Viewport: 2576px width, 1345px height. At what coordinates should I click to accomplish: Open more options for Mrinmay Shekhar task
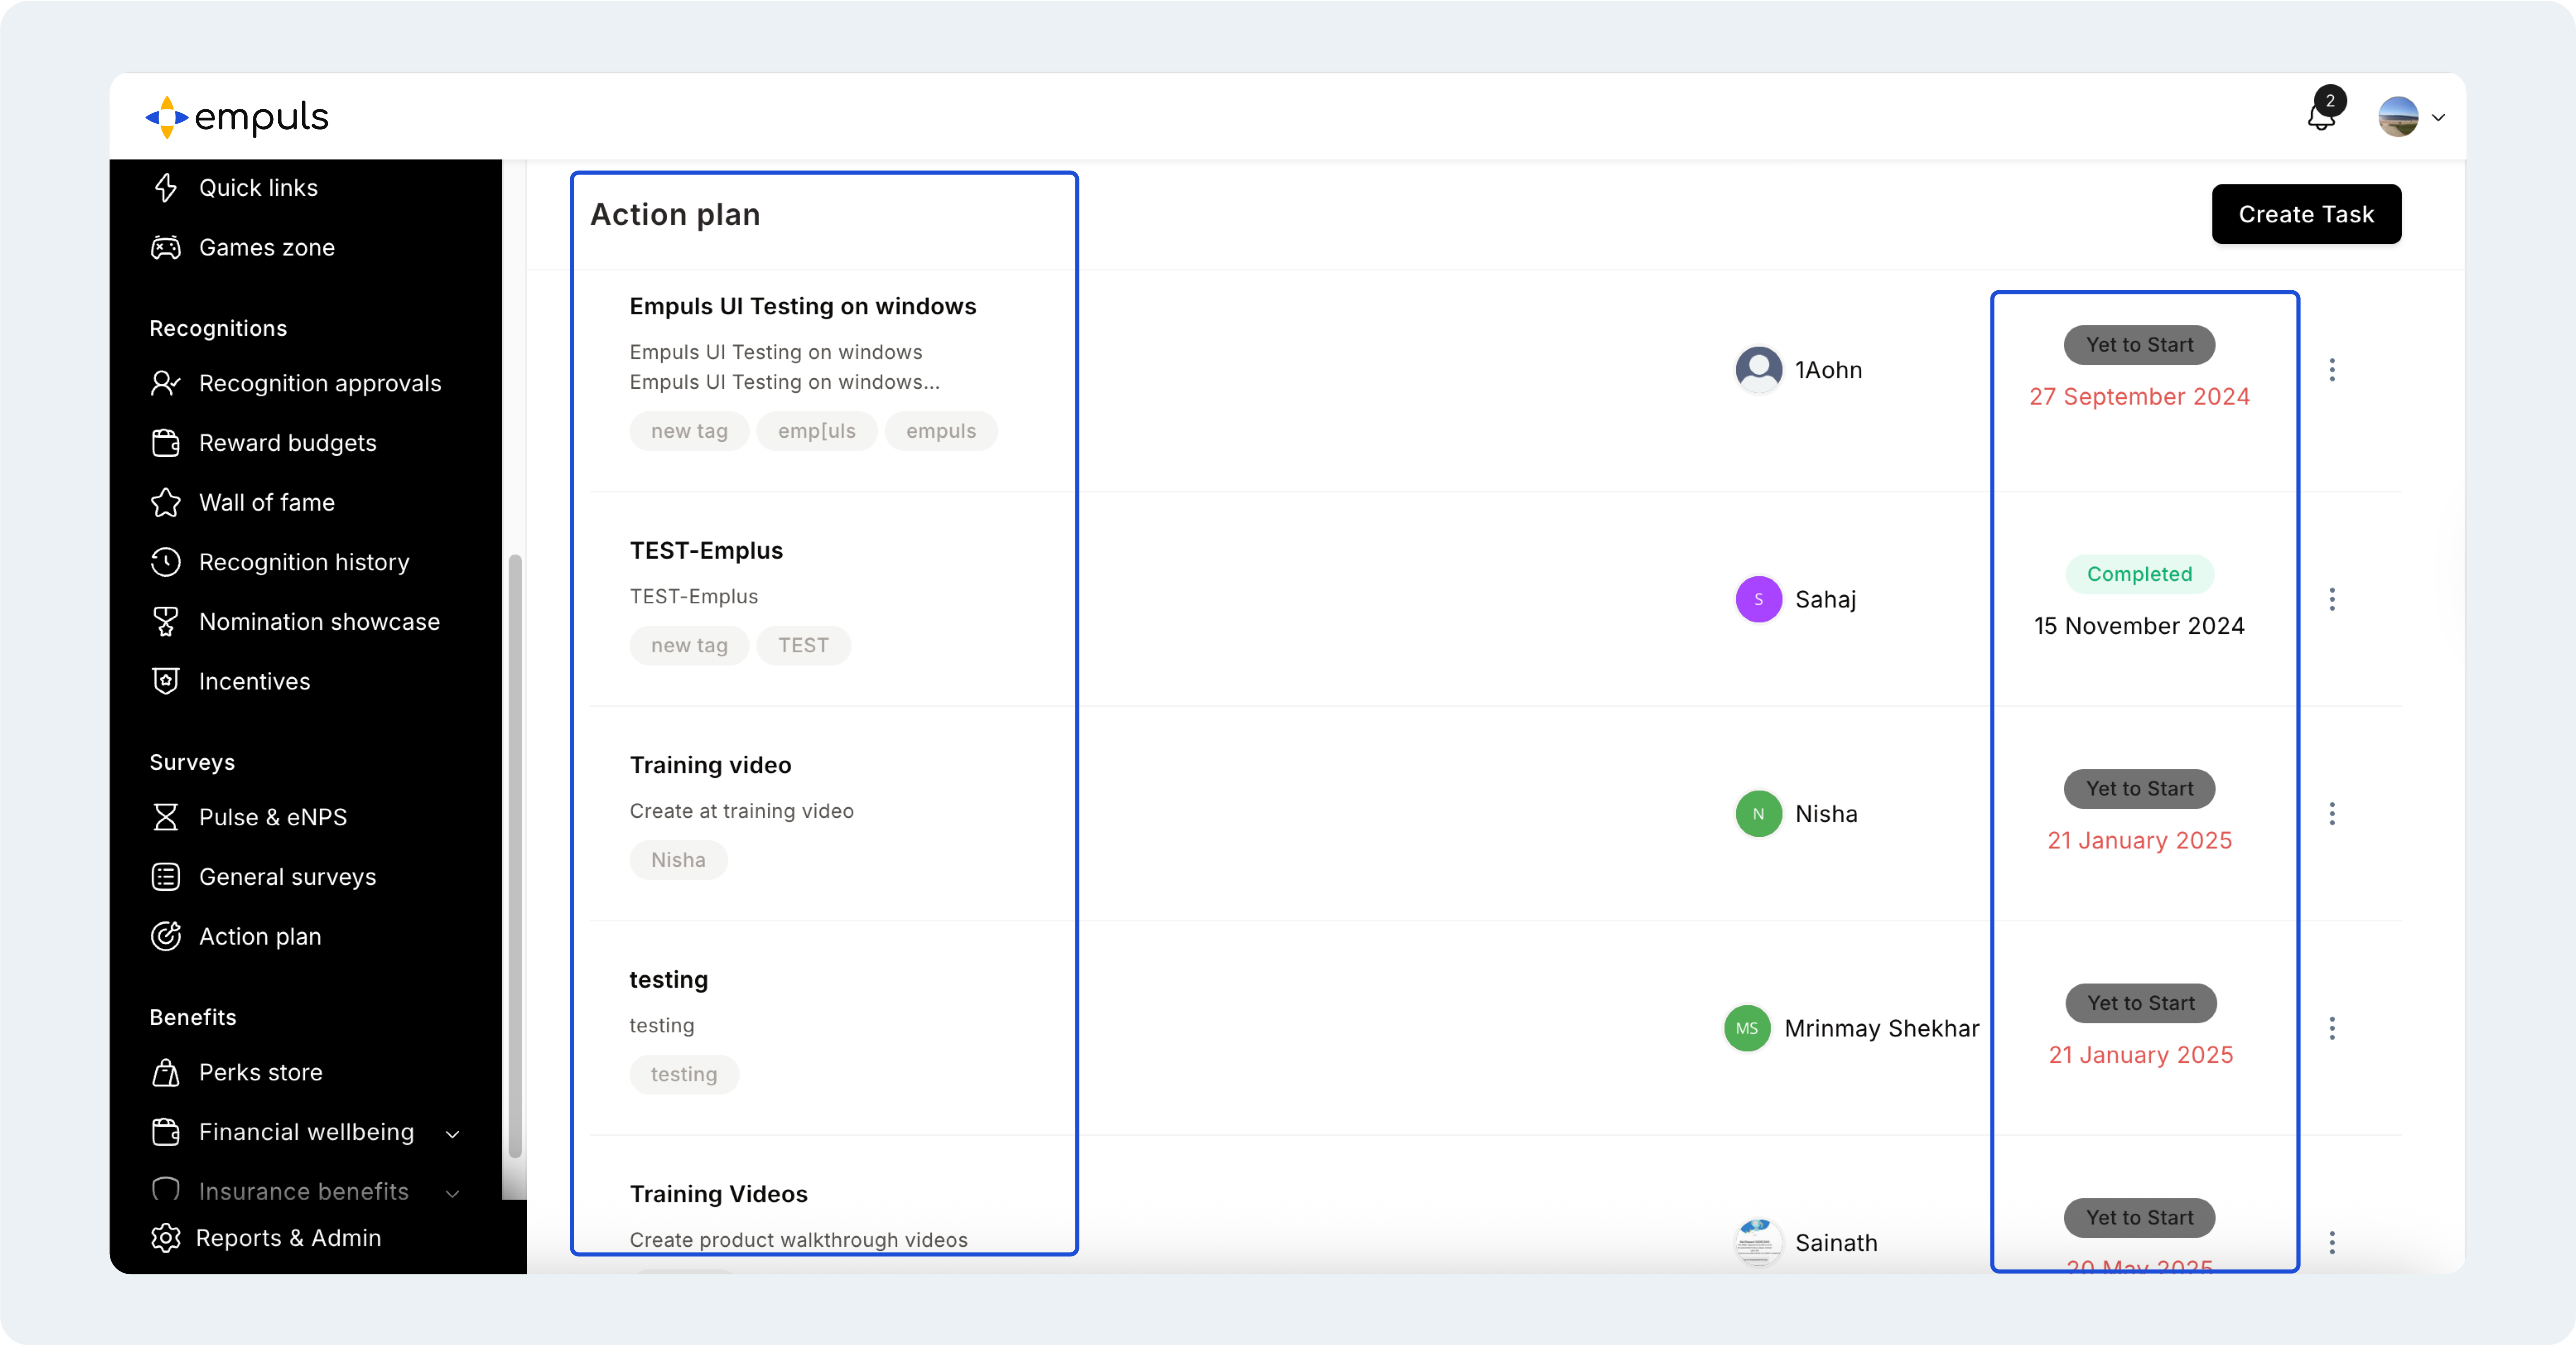[2332, 1028]
